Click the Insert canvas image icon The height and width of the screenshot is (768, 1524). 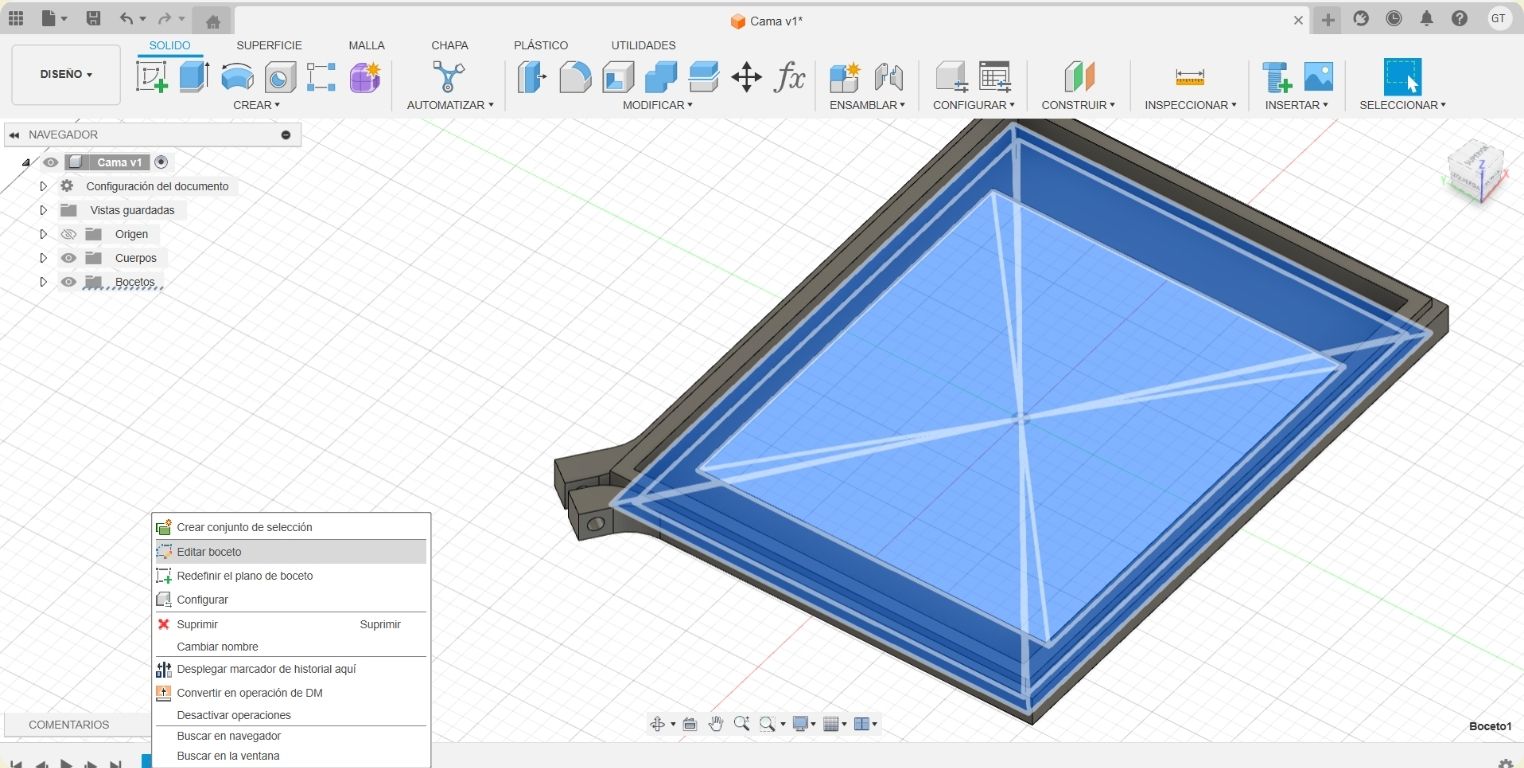pyautogui.click(x=1318, y=77)
